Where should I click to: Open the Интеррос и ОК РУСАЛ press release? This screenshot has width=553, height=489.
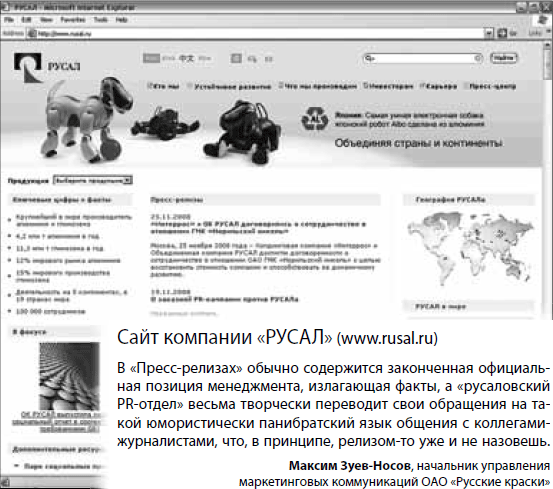pos(258,228)
